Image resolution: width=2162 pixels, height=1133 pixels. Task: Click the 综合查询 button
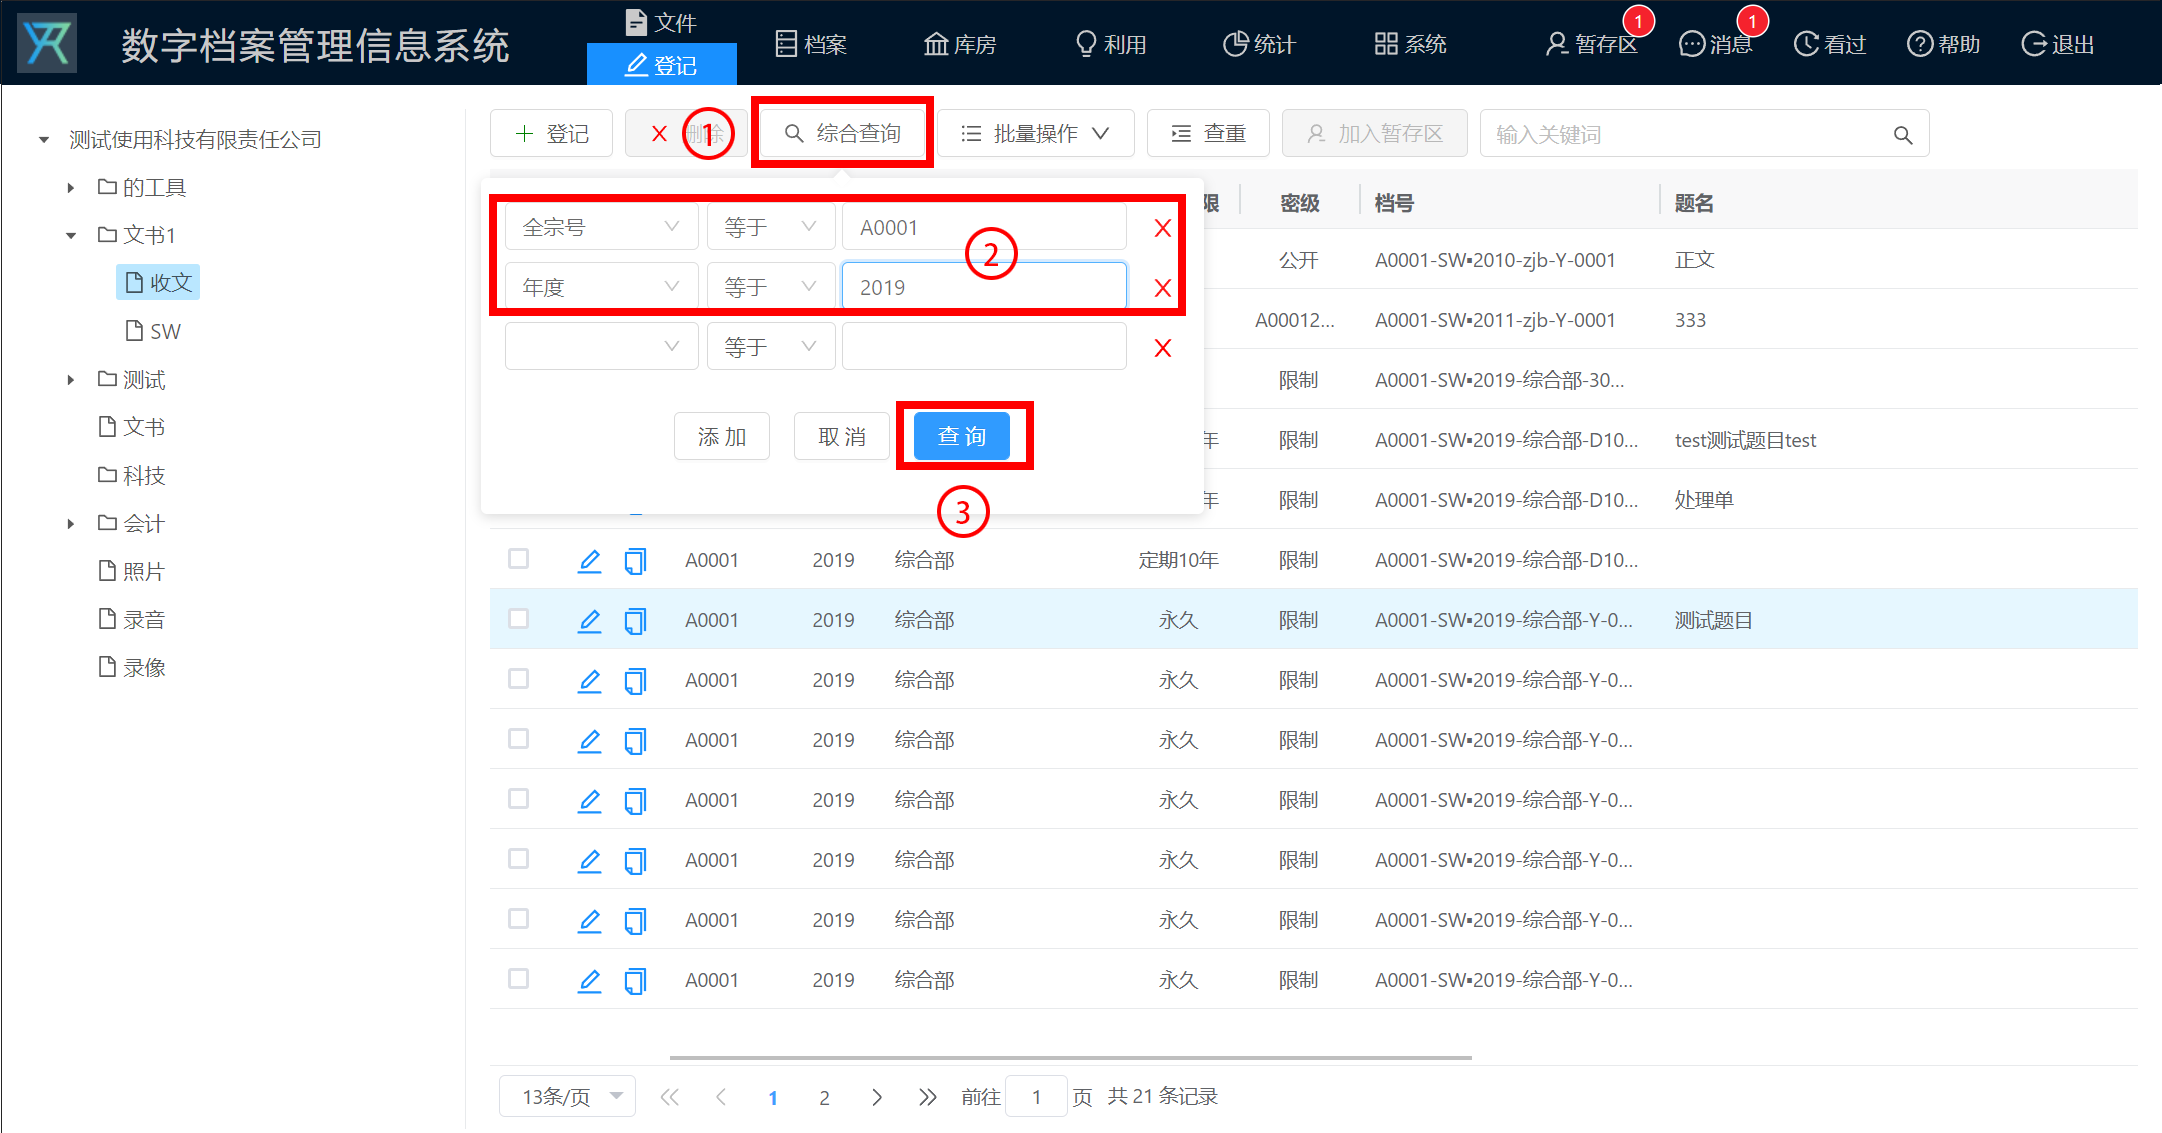(x=842, y=133)
